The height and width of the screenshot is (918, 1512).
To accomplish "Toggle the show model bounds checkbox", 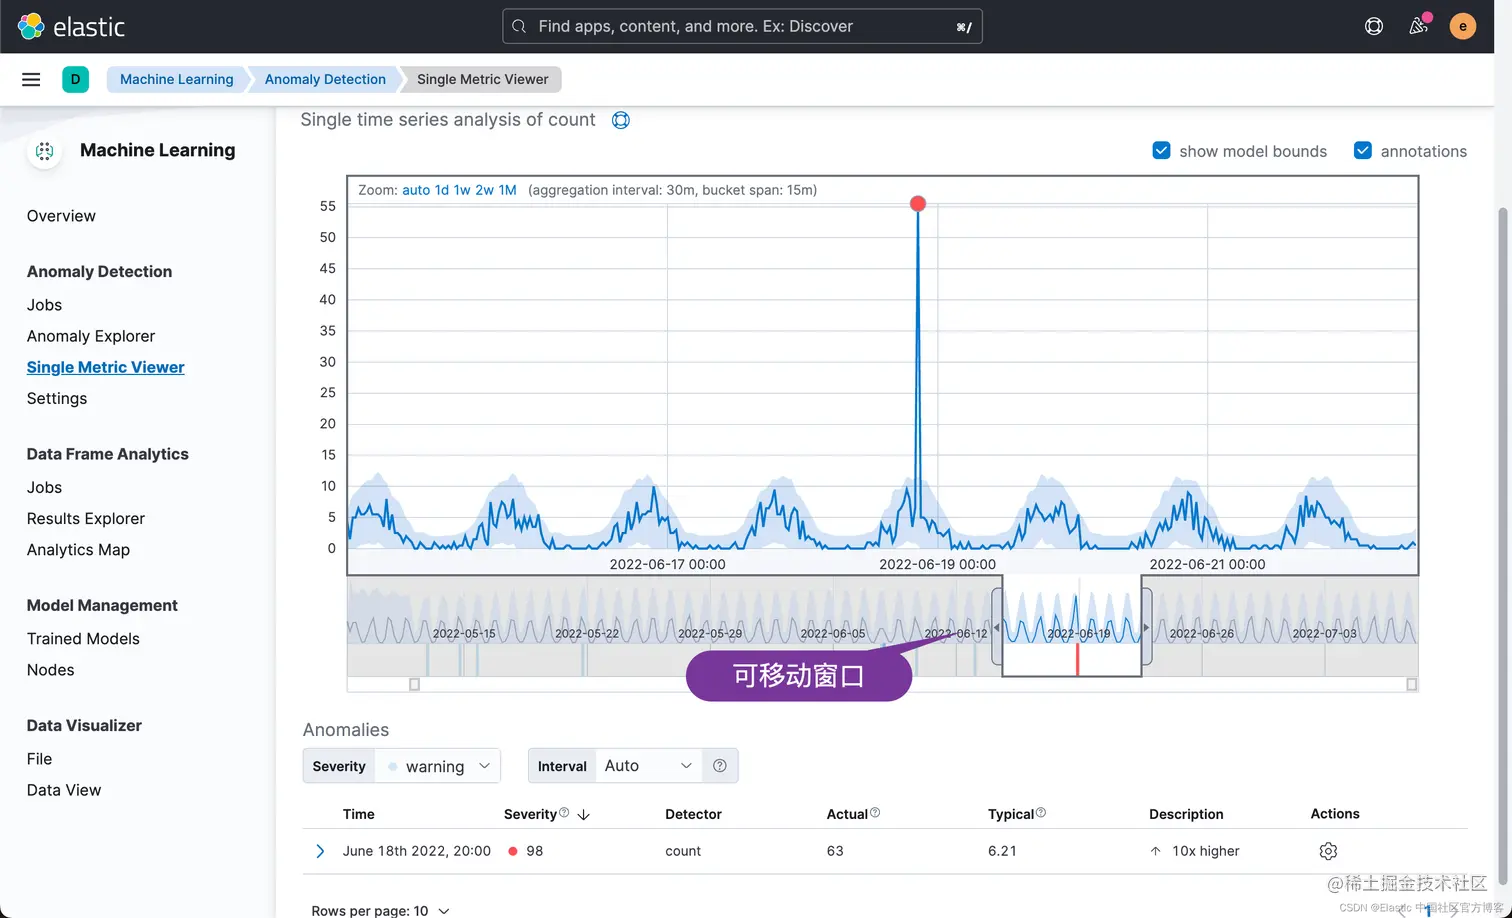I will [1161, 151].
